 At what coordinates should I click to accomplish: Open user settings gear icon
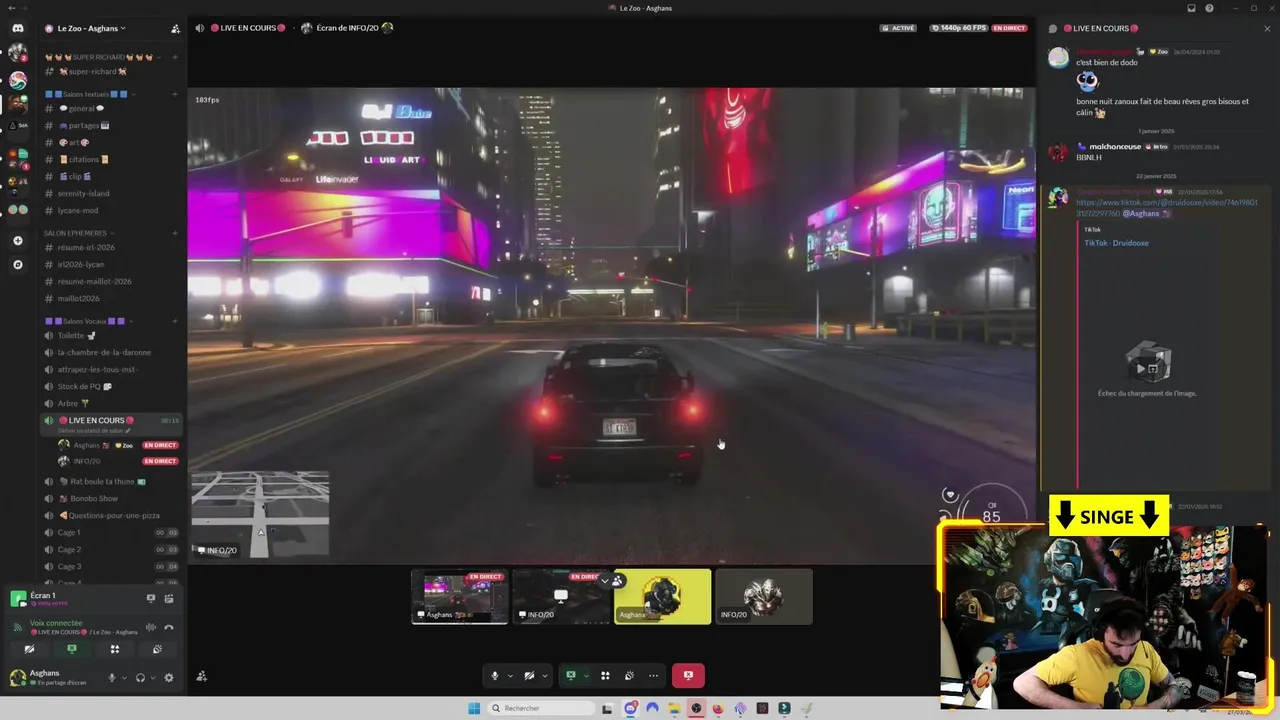168,677
